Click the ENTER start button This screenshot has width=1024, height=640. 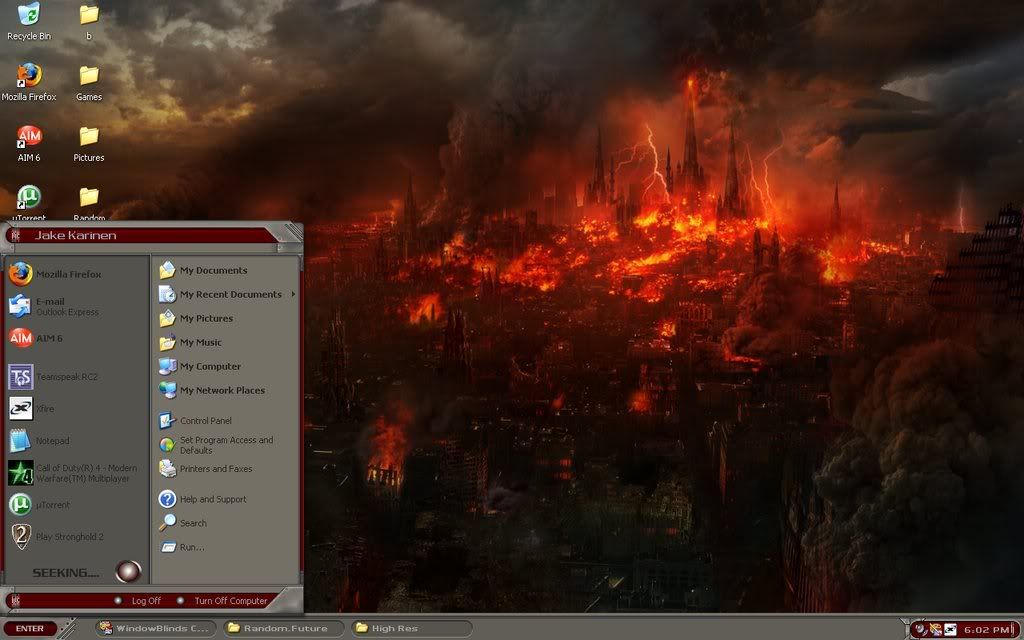(x=30, y=629)
